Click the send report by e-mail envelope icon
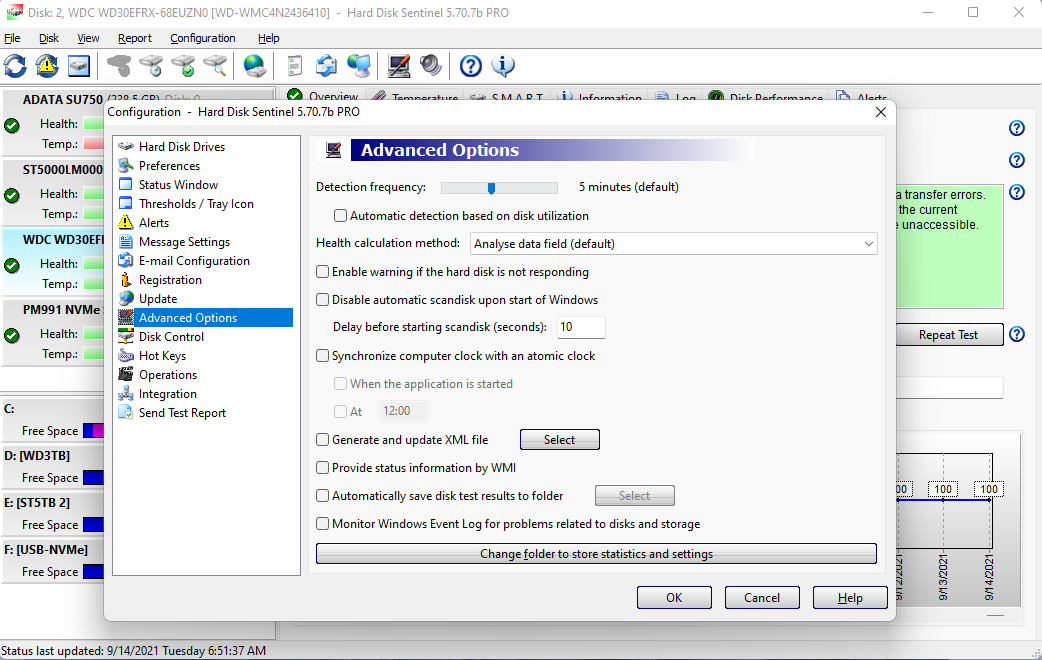Viewport: 1042px width, 660px height. coord(326,66)
